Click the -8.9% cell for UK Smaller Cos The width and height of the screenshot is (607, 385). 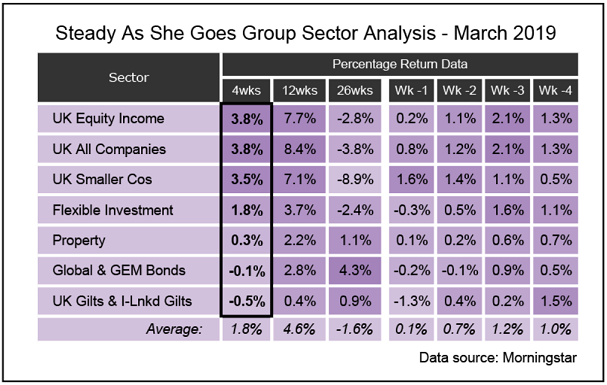355,179
